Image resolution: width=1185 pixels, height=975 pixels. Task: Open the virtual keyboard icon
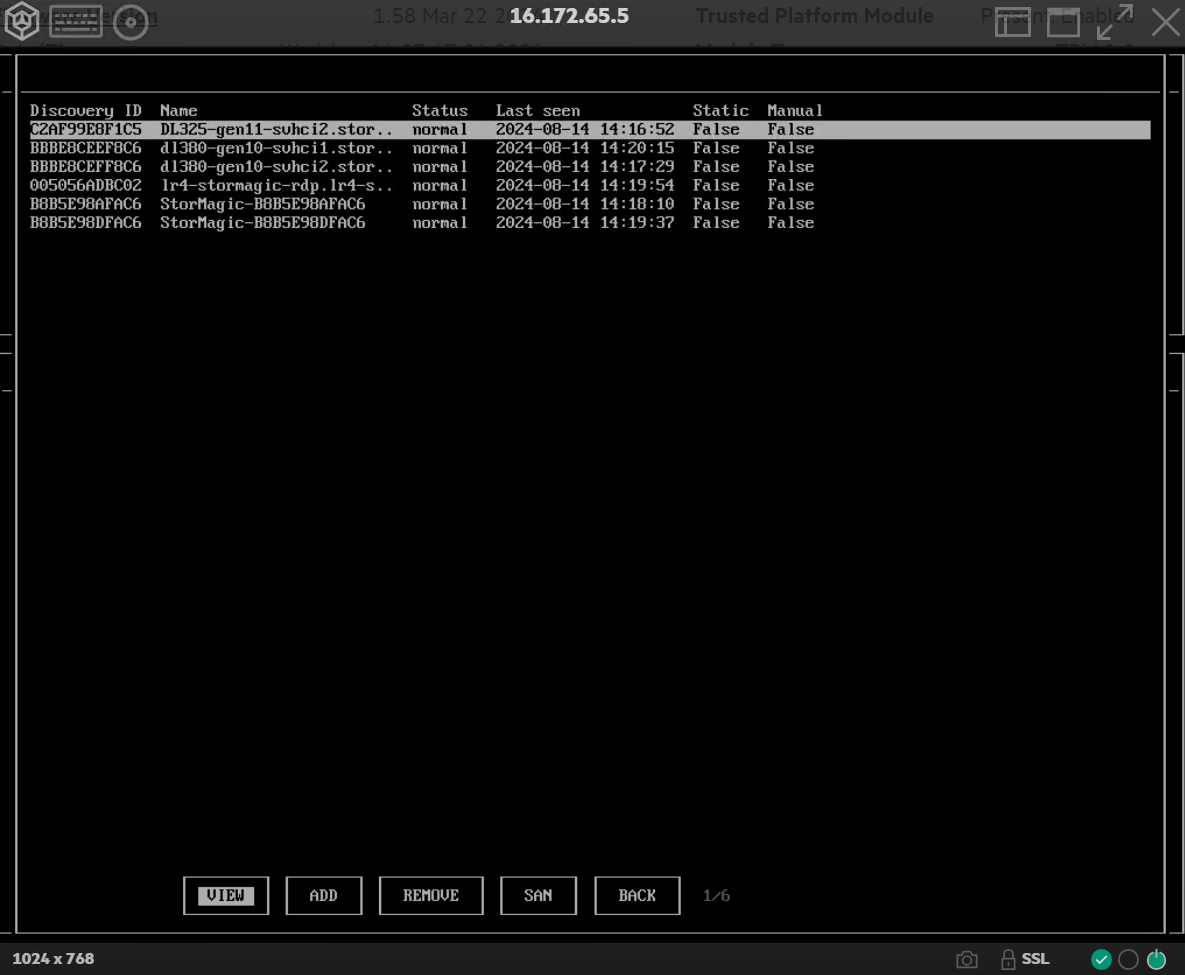[76, 21]
